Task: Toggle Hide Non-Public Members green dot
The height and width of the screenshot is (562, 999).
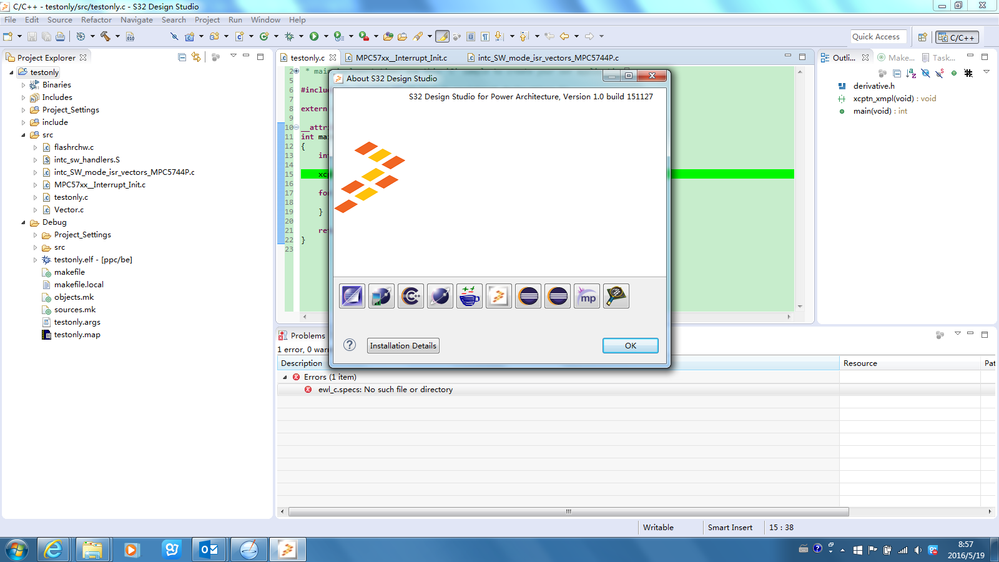Action: (954, 73)
